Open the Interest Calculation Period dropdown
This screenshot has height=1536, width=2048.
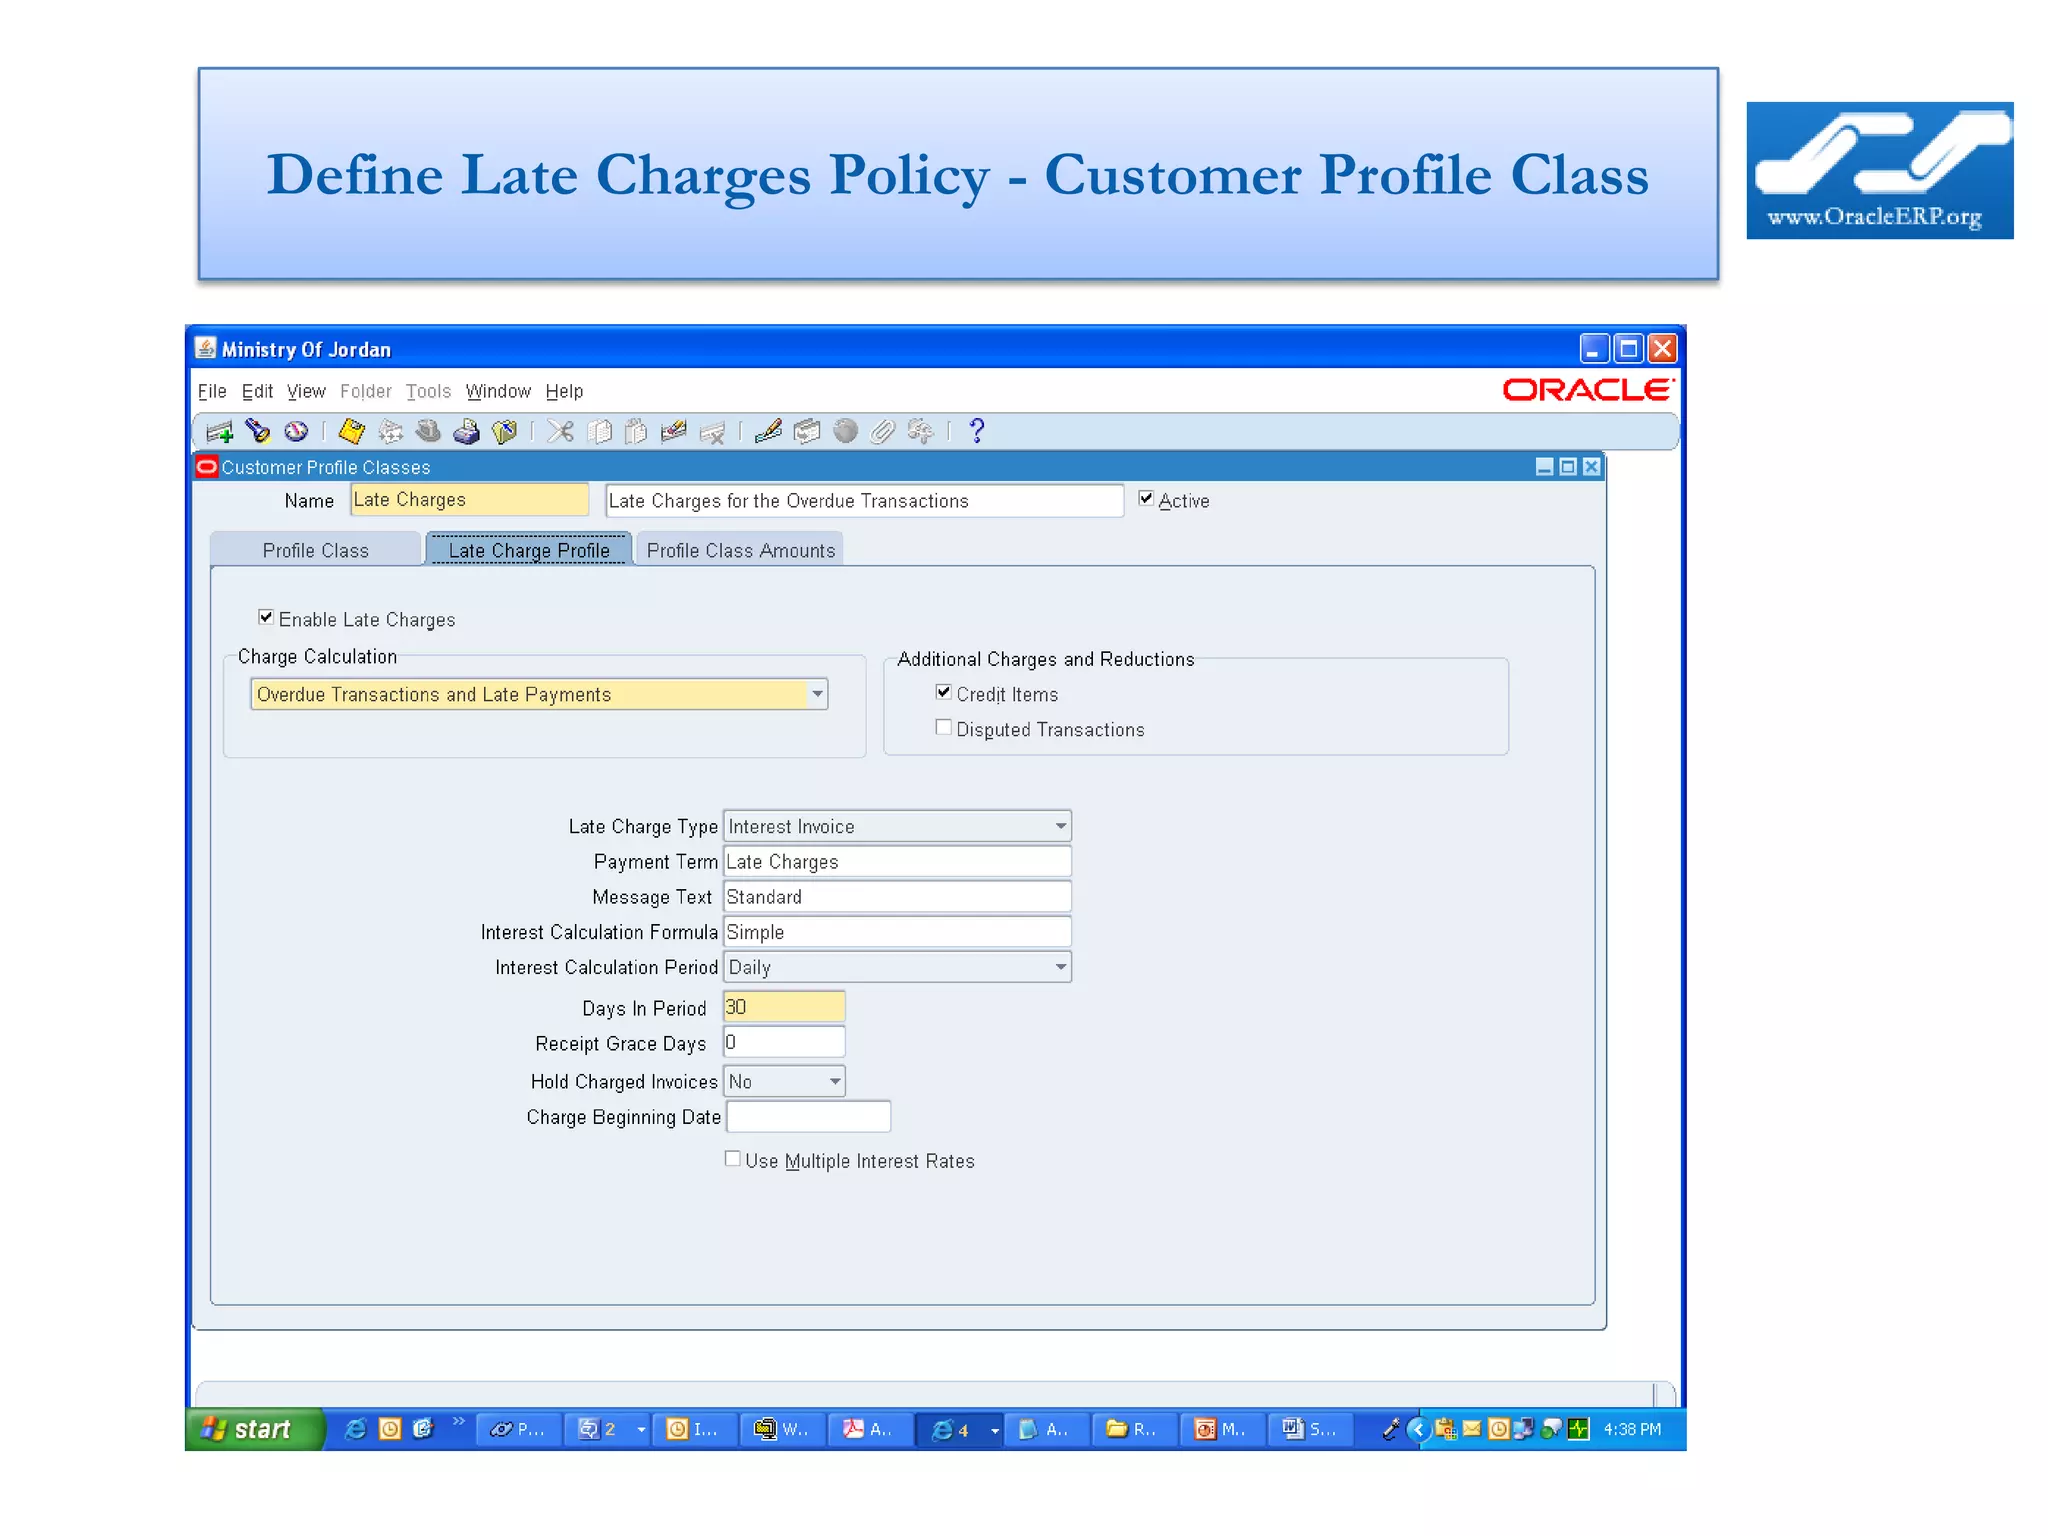pos(1060,967)
